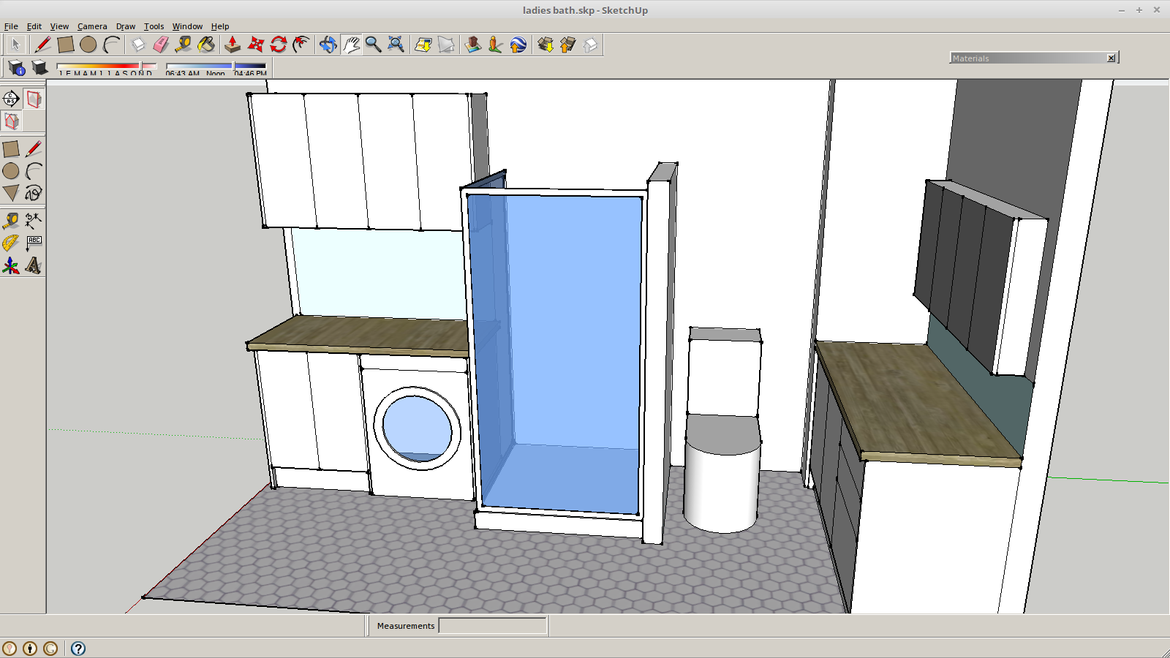Toggle the section plane display icon

coord(34,99)
